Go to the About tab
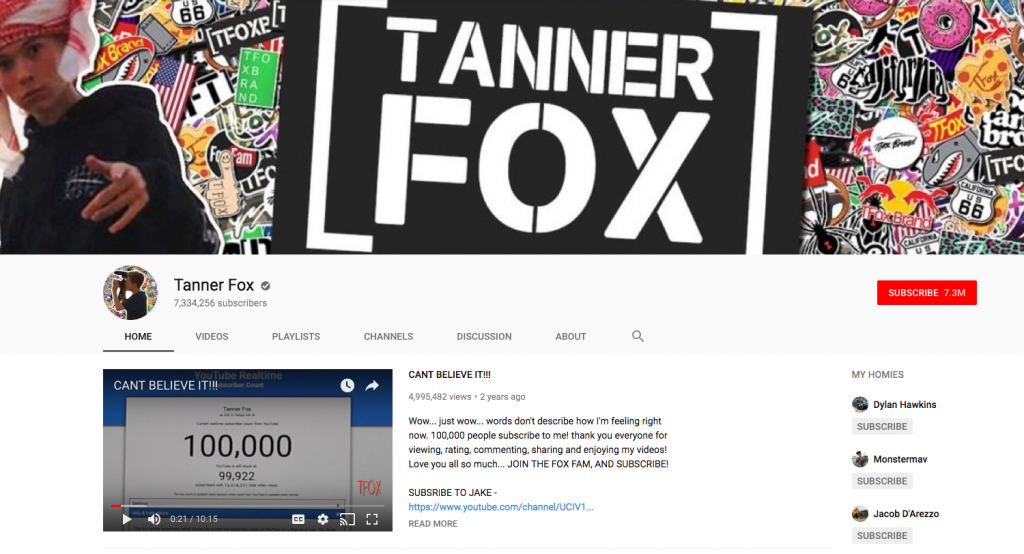 571,337
